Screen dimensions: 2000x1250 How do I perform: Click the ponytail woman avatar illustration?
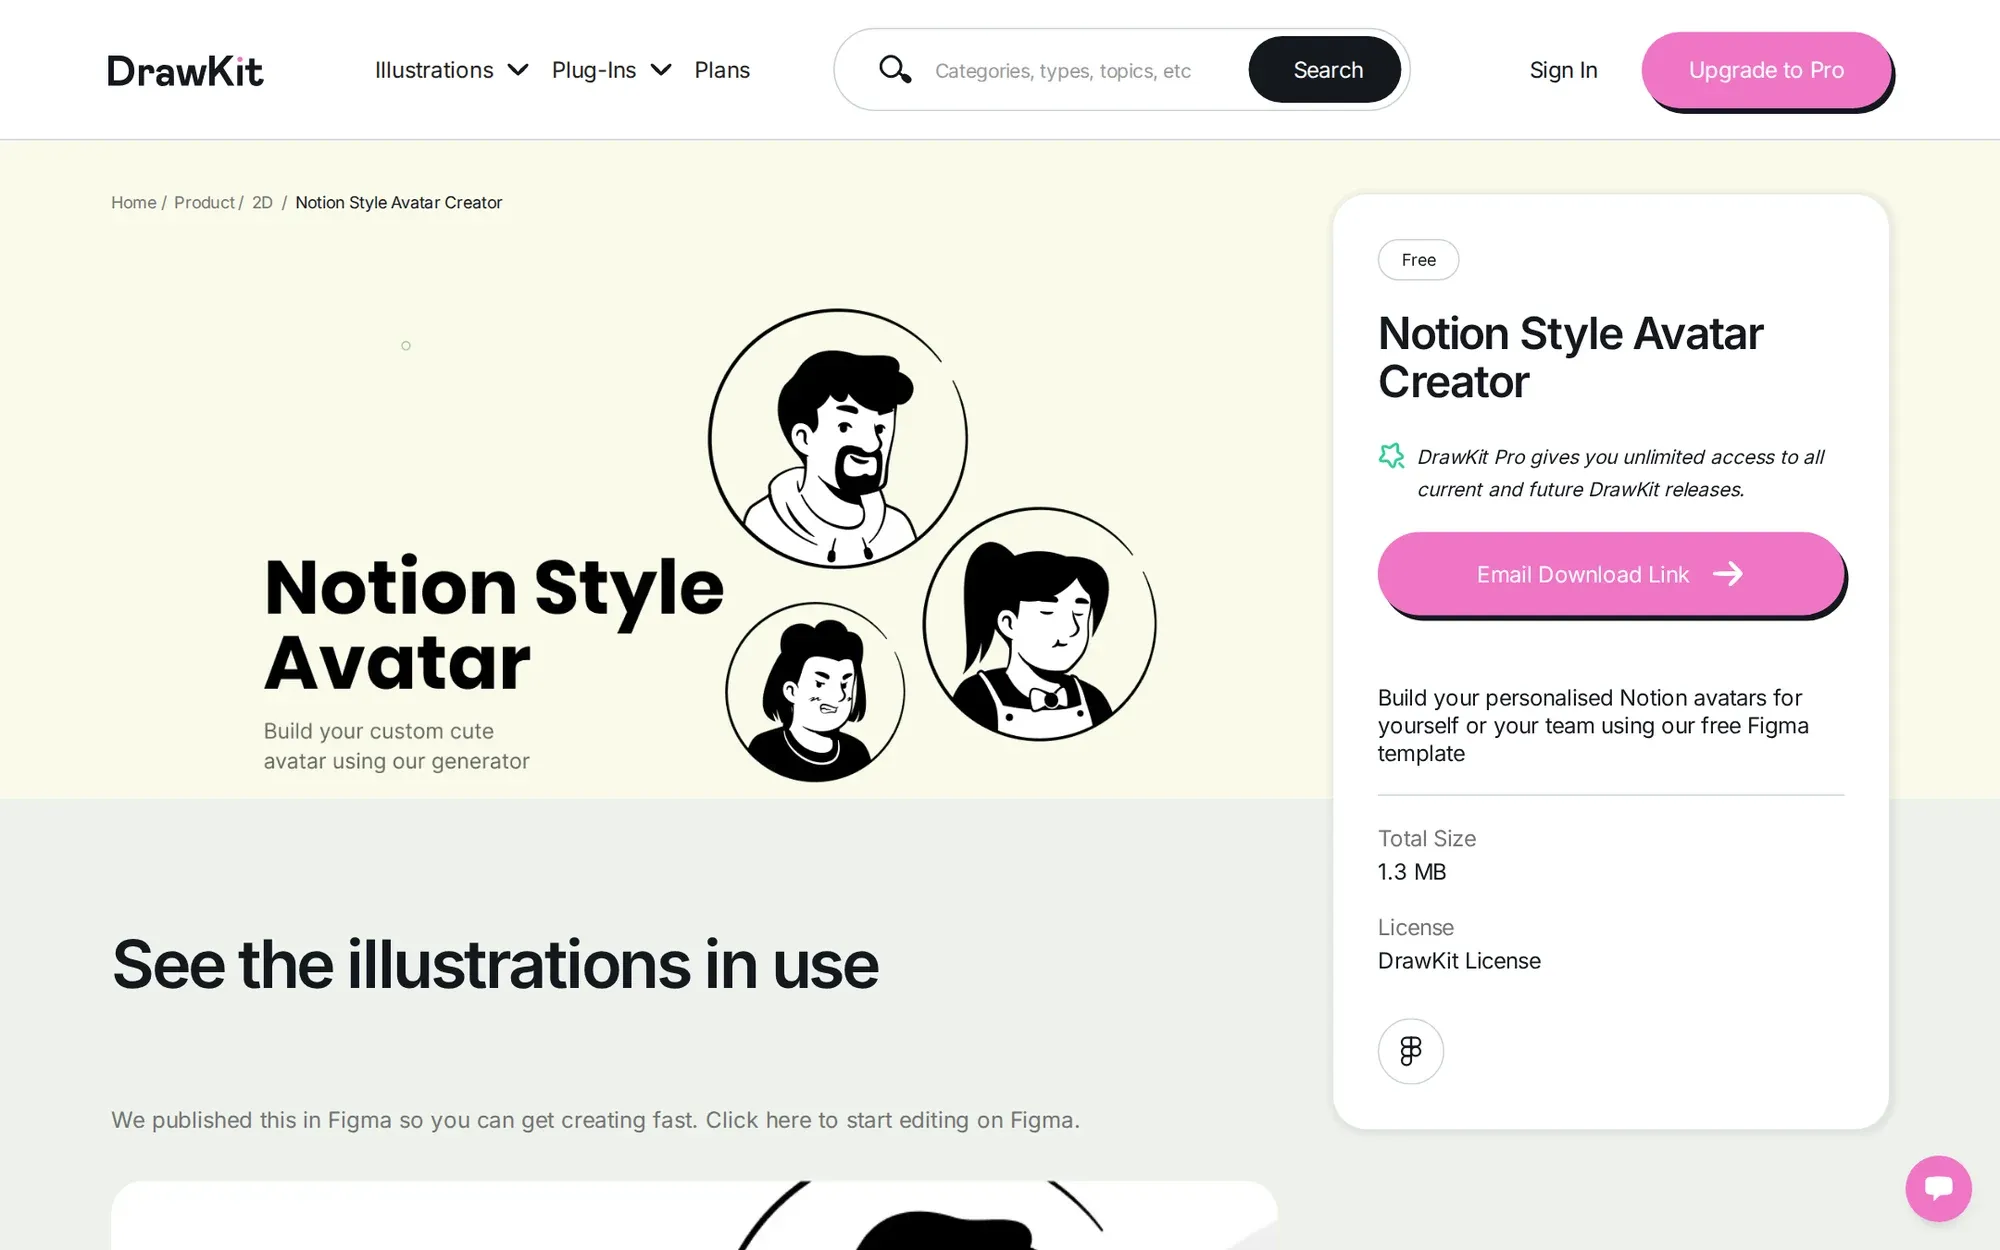click(x=1040, y=624)
